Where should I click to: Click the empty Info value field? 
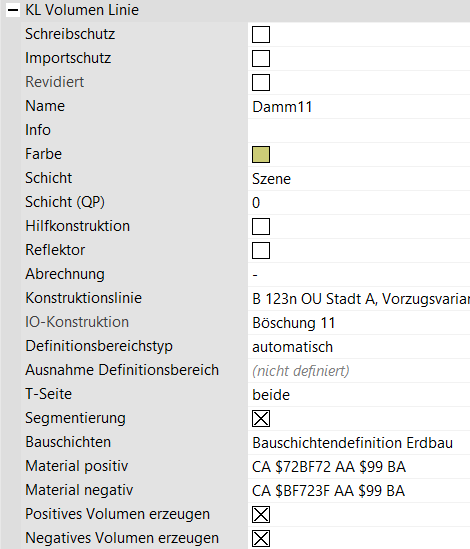point(359,131)
